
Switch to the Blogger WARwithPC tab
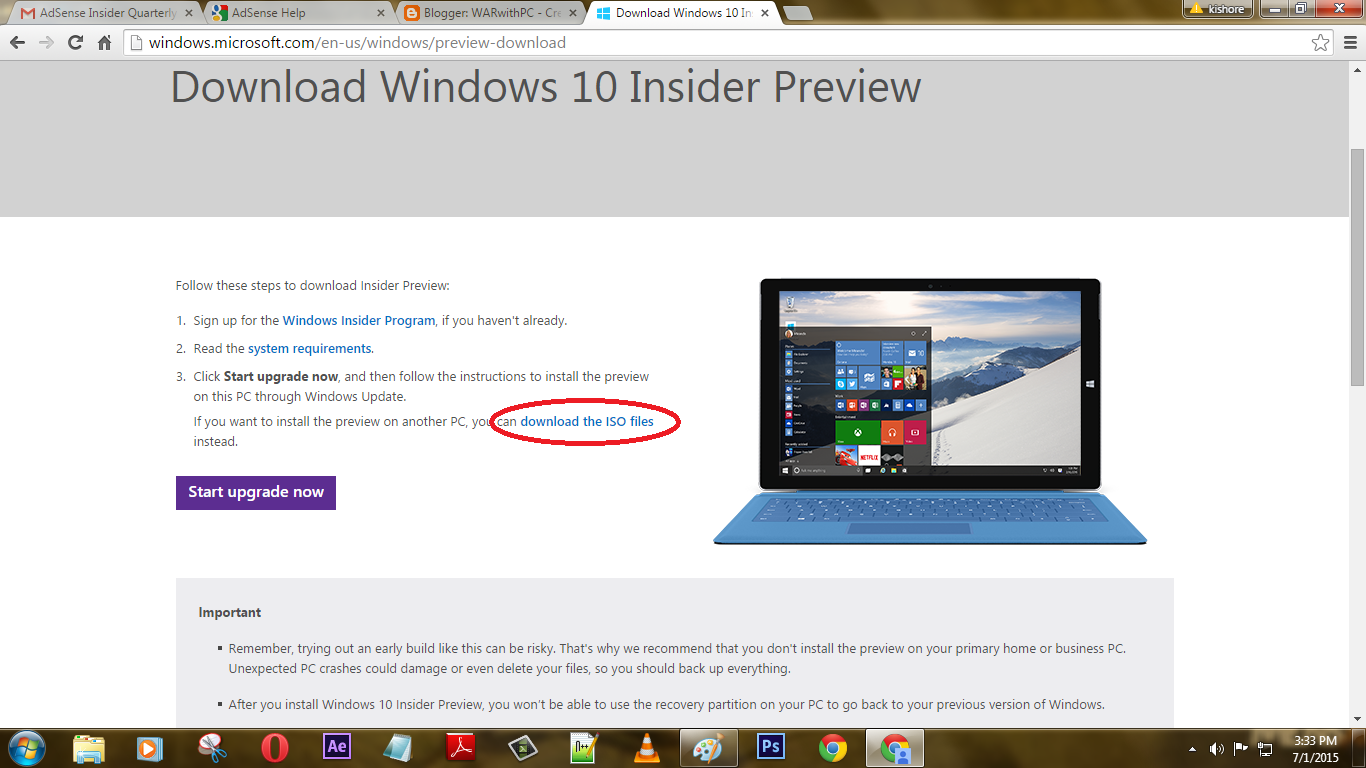coord(490,13)
